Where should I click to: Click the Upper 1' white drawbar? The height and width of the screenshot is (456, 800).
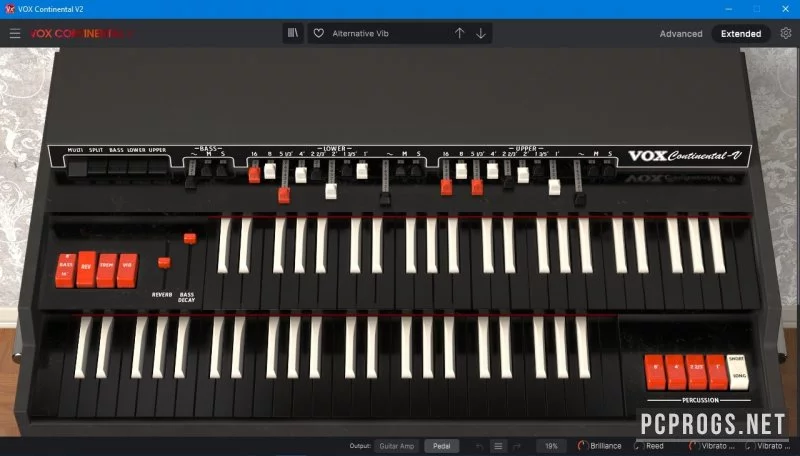pos(554,187)
